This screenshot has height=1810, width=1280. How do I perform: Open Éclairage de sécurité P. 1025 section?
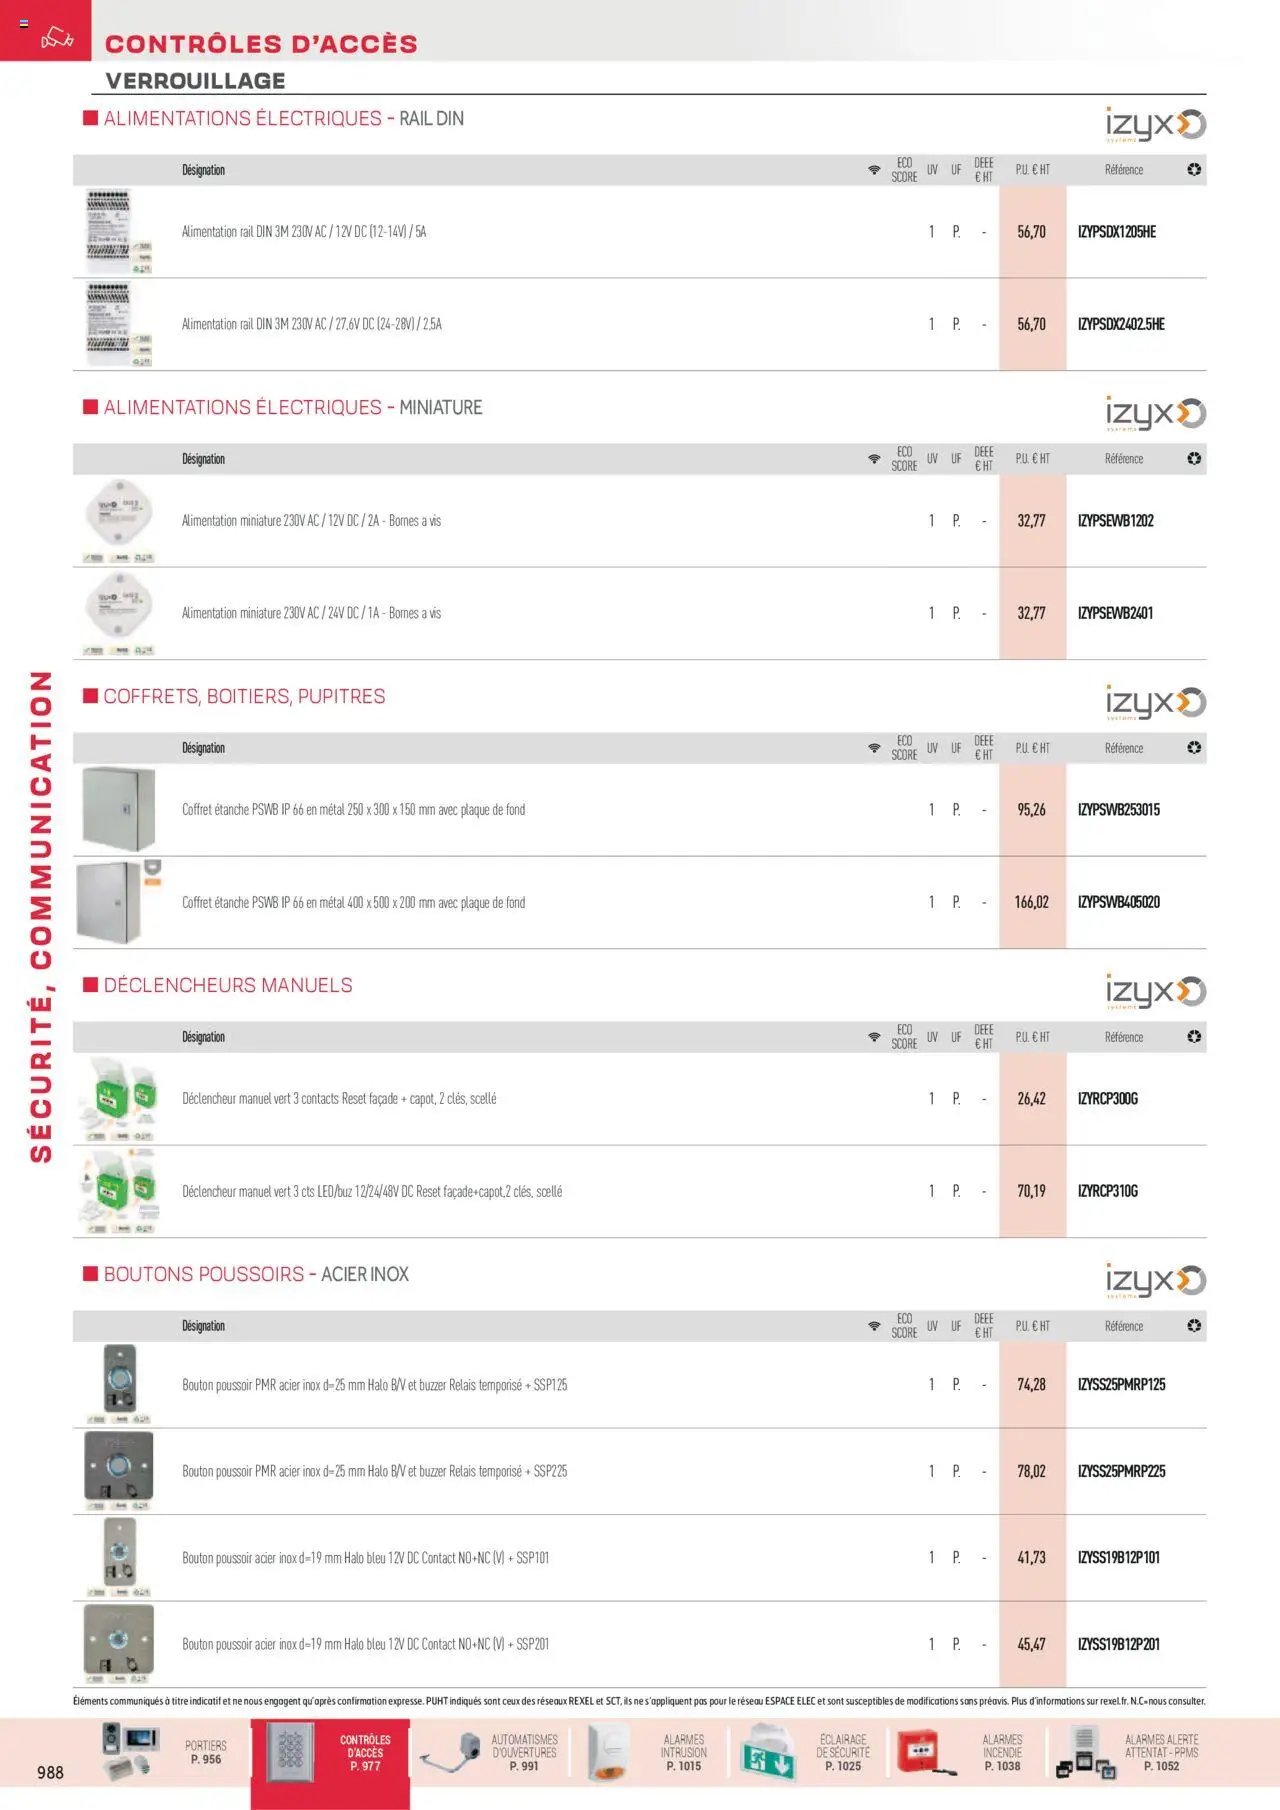(x=808, y=1753)
